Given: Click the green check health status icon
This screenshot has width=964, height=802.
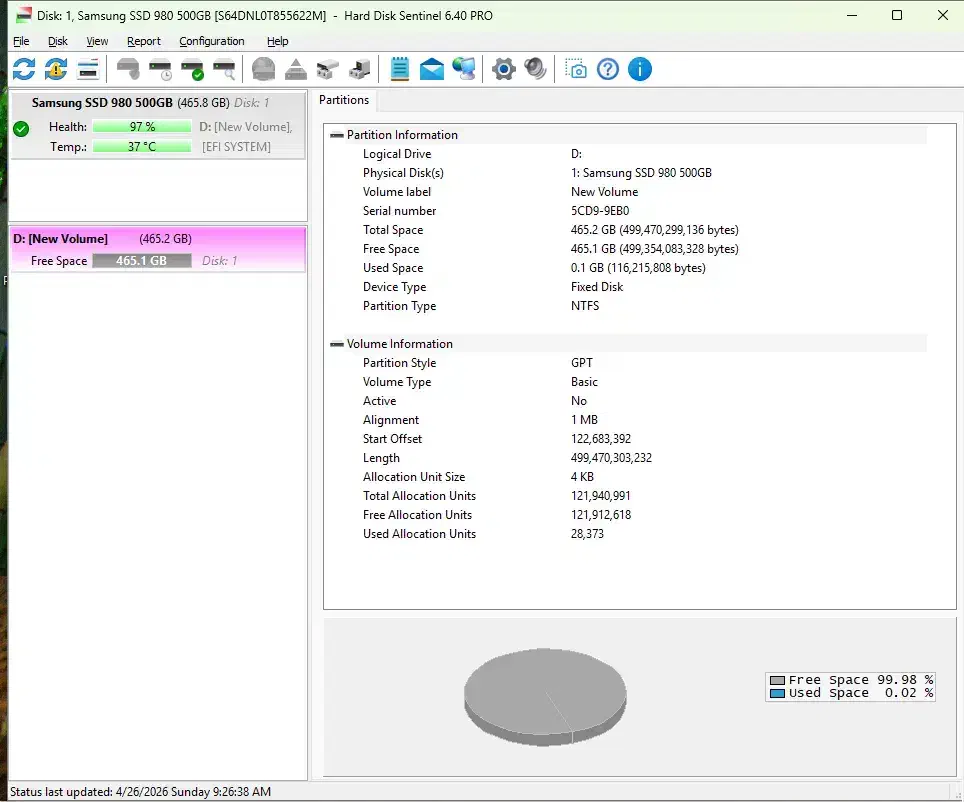Looking at the screenshot, I should point(21,129).
